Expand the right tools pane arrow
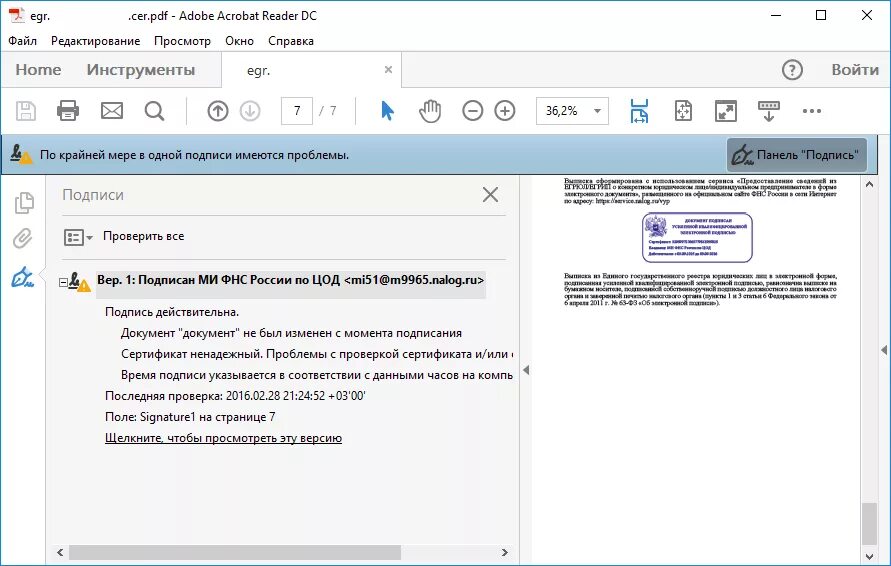The image size is (891, 566). pyautogui.click(x=884, y=350)
